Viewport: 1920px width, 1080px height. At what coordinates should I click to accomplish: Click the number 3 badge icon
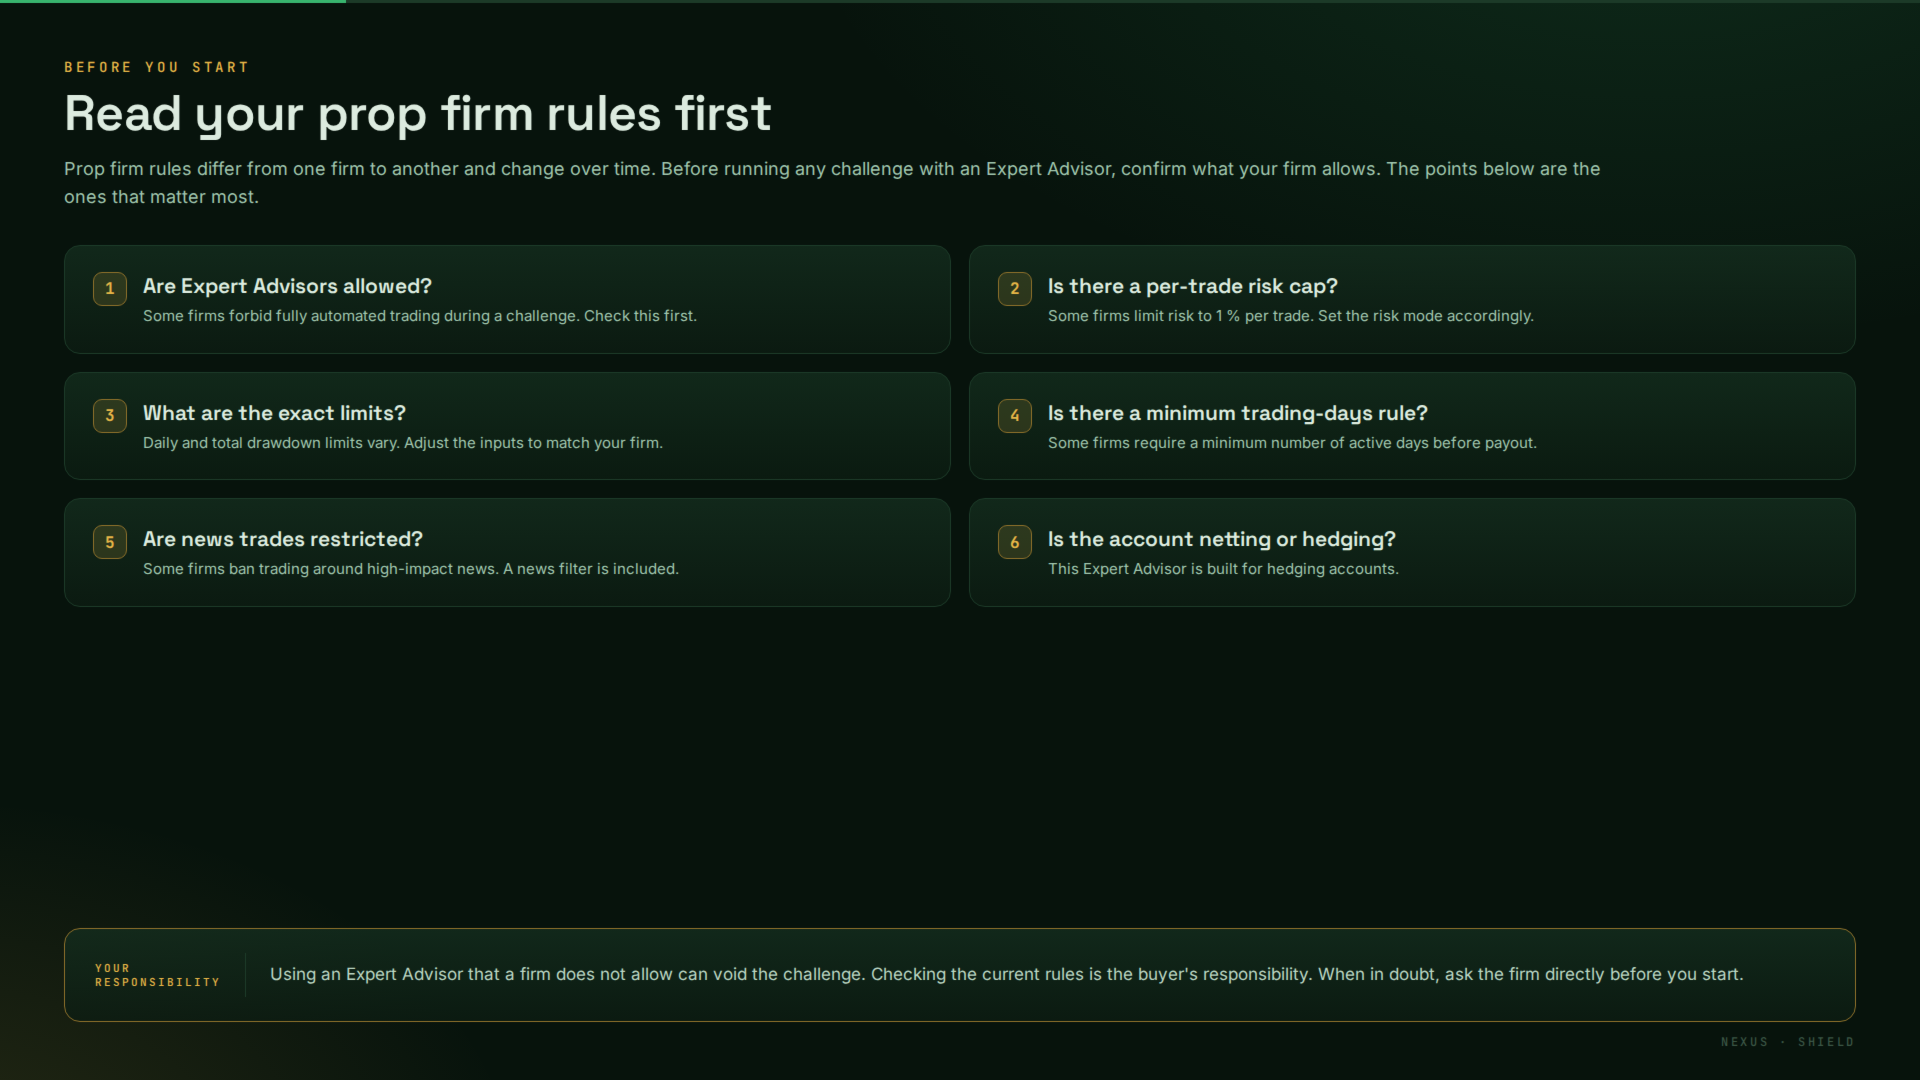[110, 416]
